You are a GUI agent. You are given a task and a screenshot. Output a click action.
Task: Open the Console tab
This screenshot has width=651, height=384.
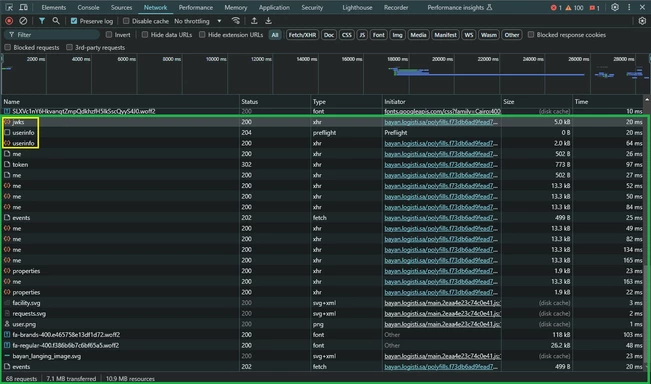[x=88, y=7]
